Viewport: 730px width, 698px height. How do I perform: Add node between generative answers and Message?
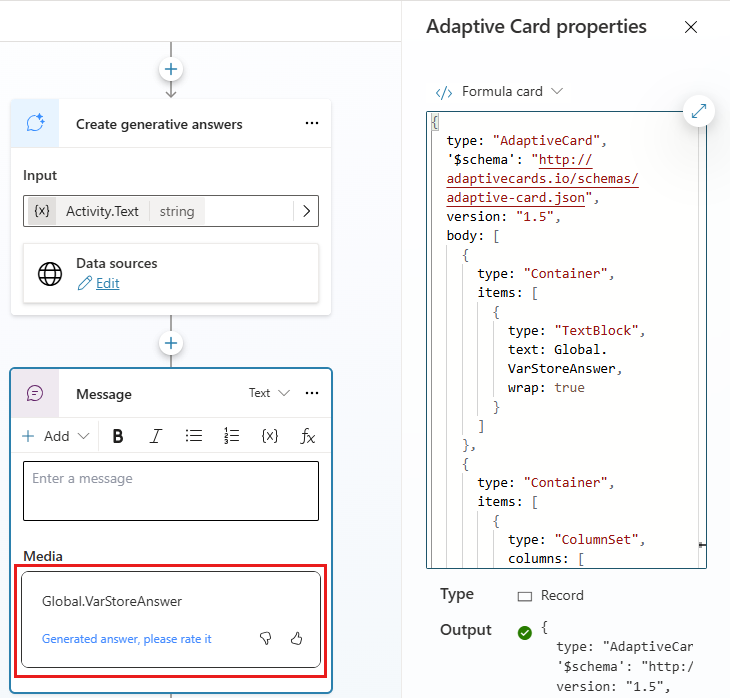171,343
